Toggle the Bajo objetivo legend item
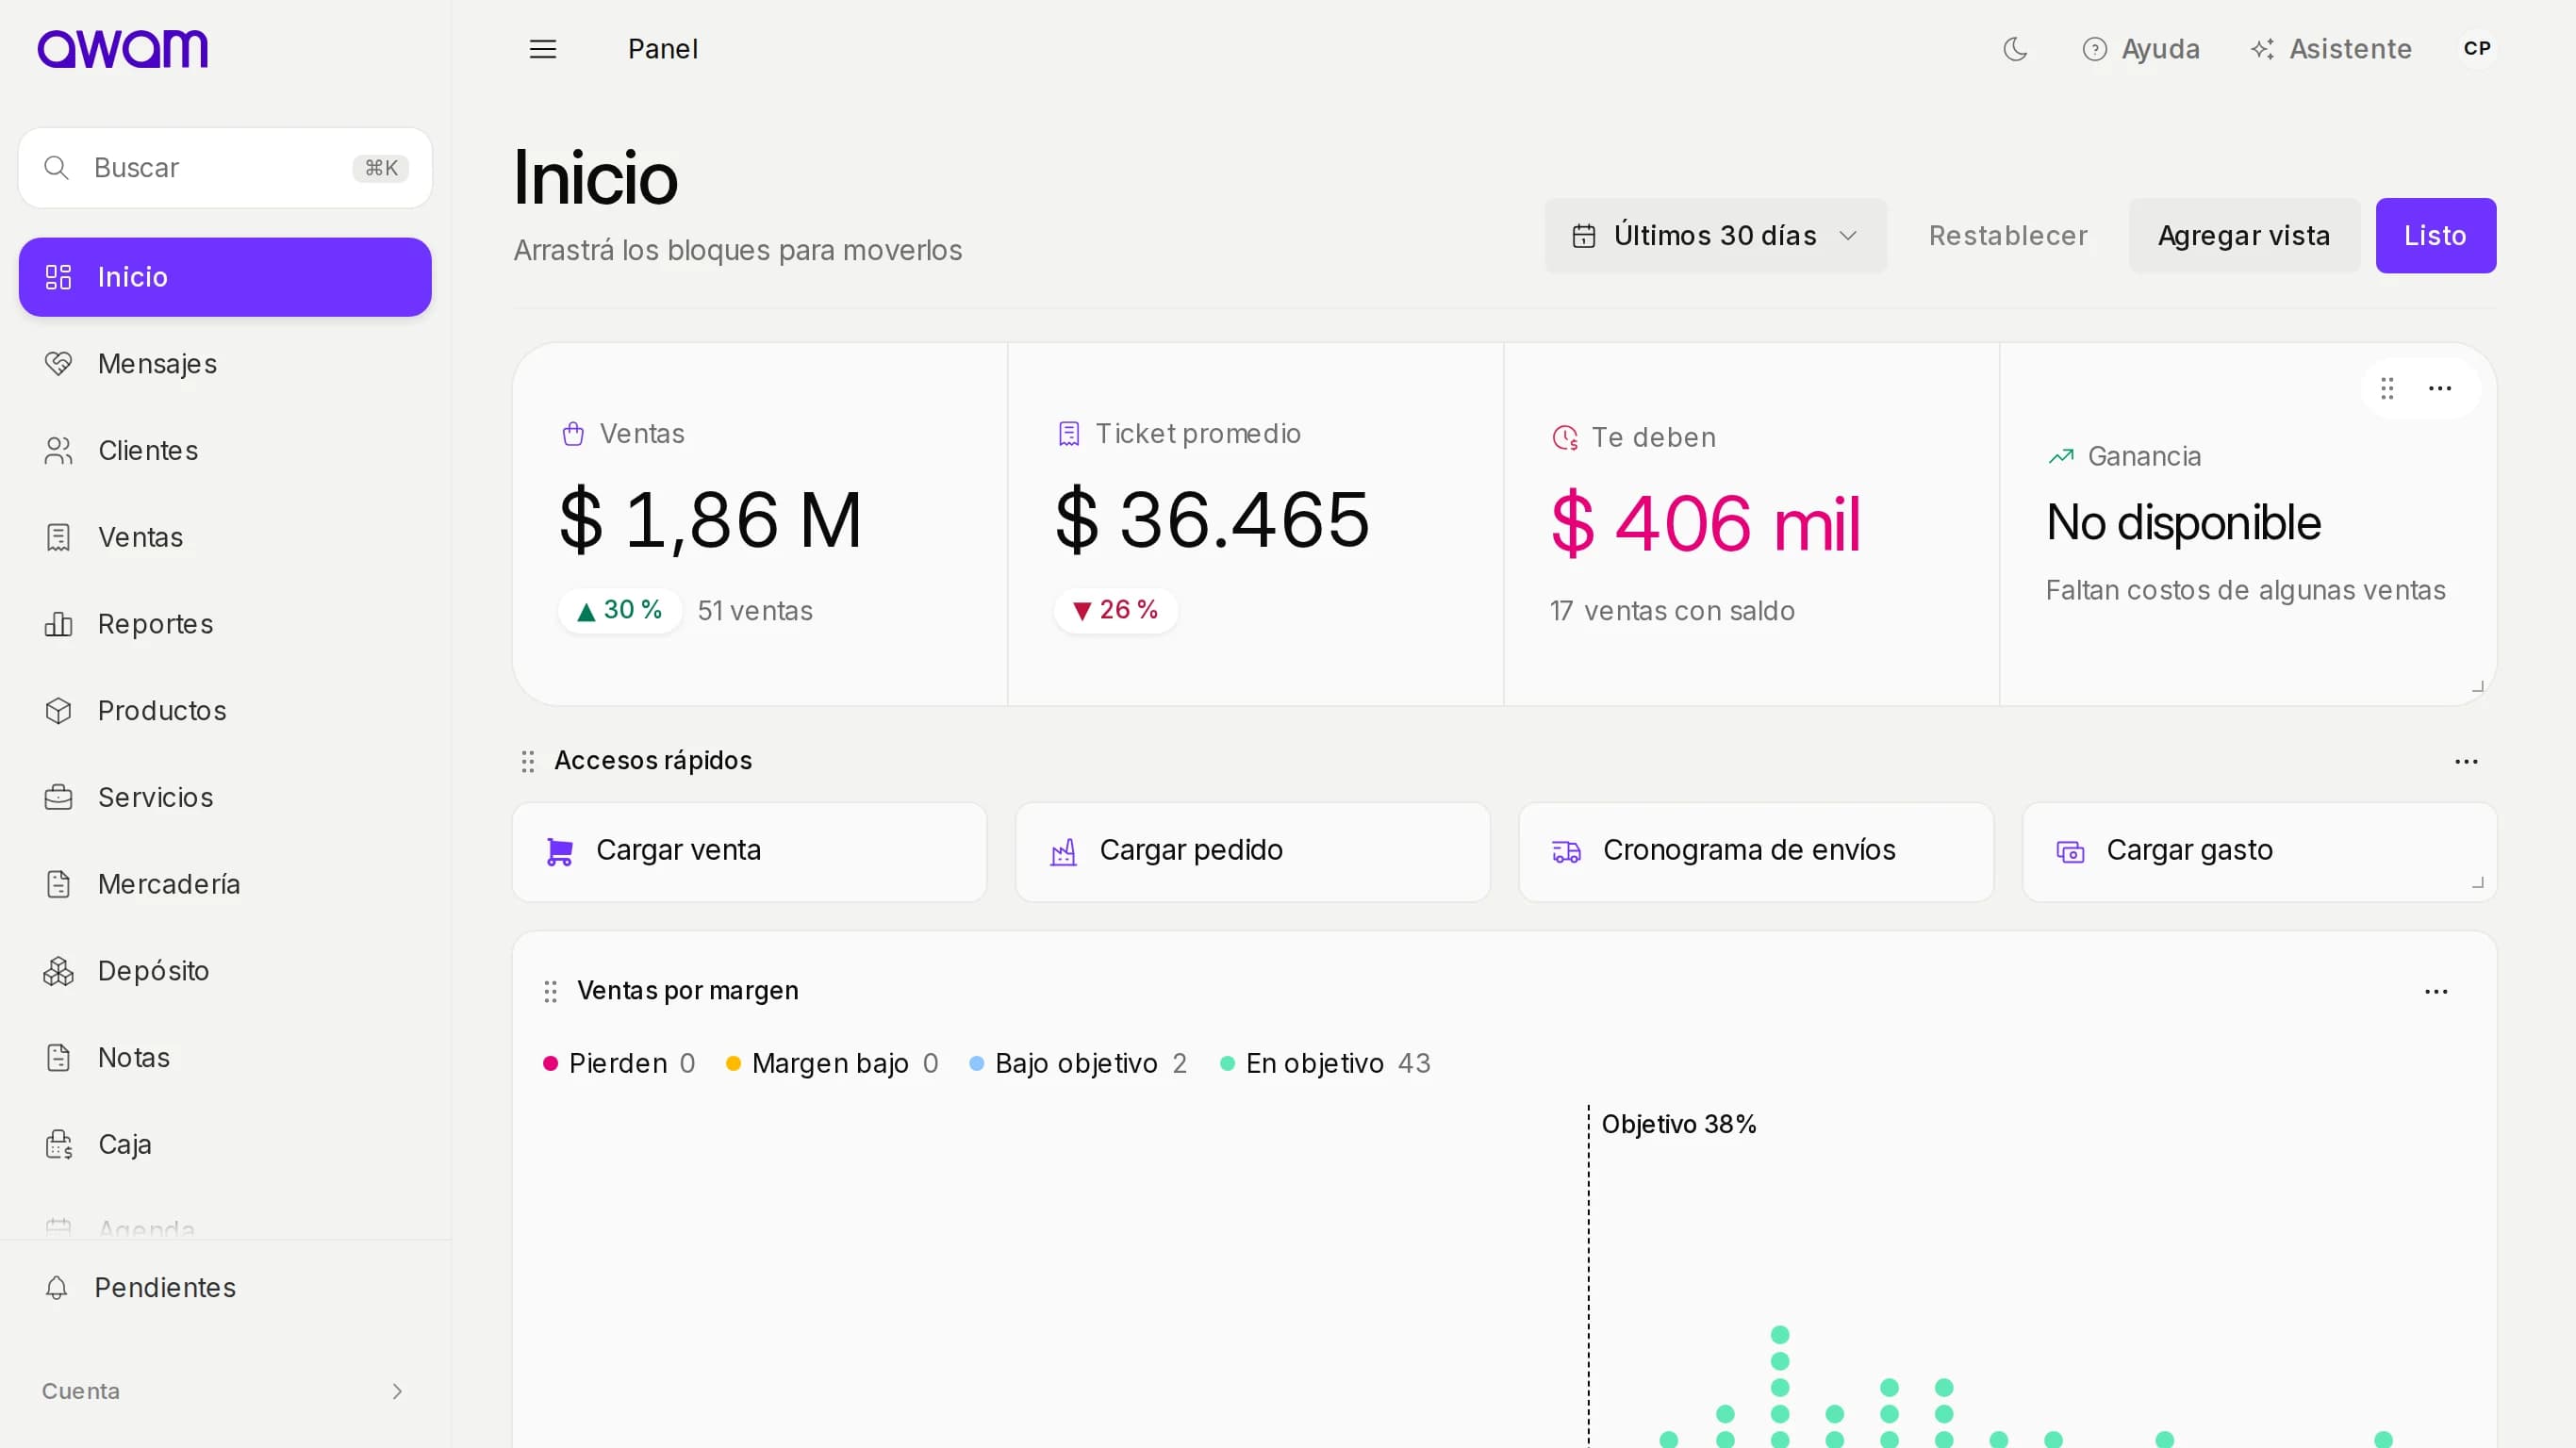This screenshot has width=2576, height=1448. [x=1078, y=1064]
